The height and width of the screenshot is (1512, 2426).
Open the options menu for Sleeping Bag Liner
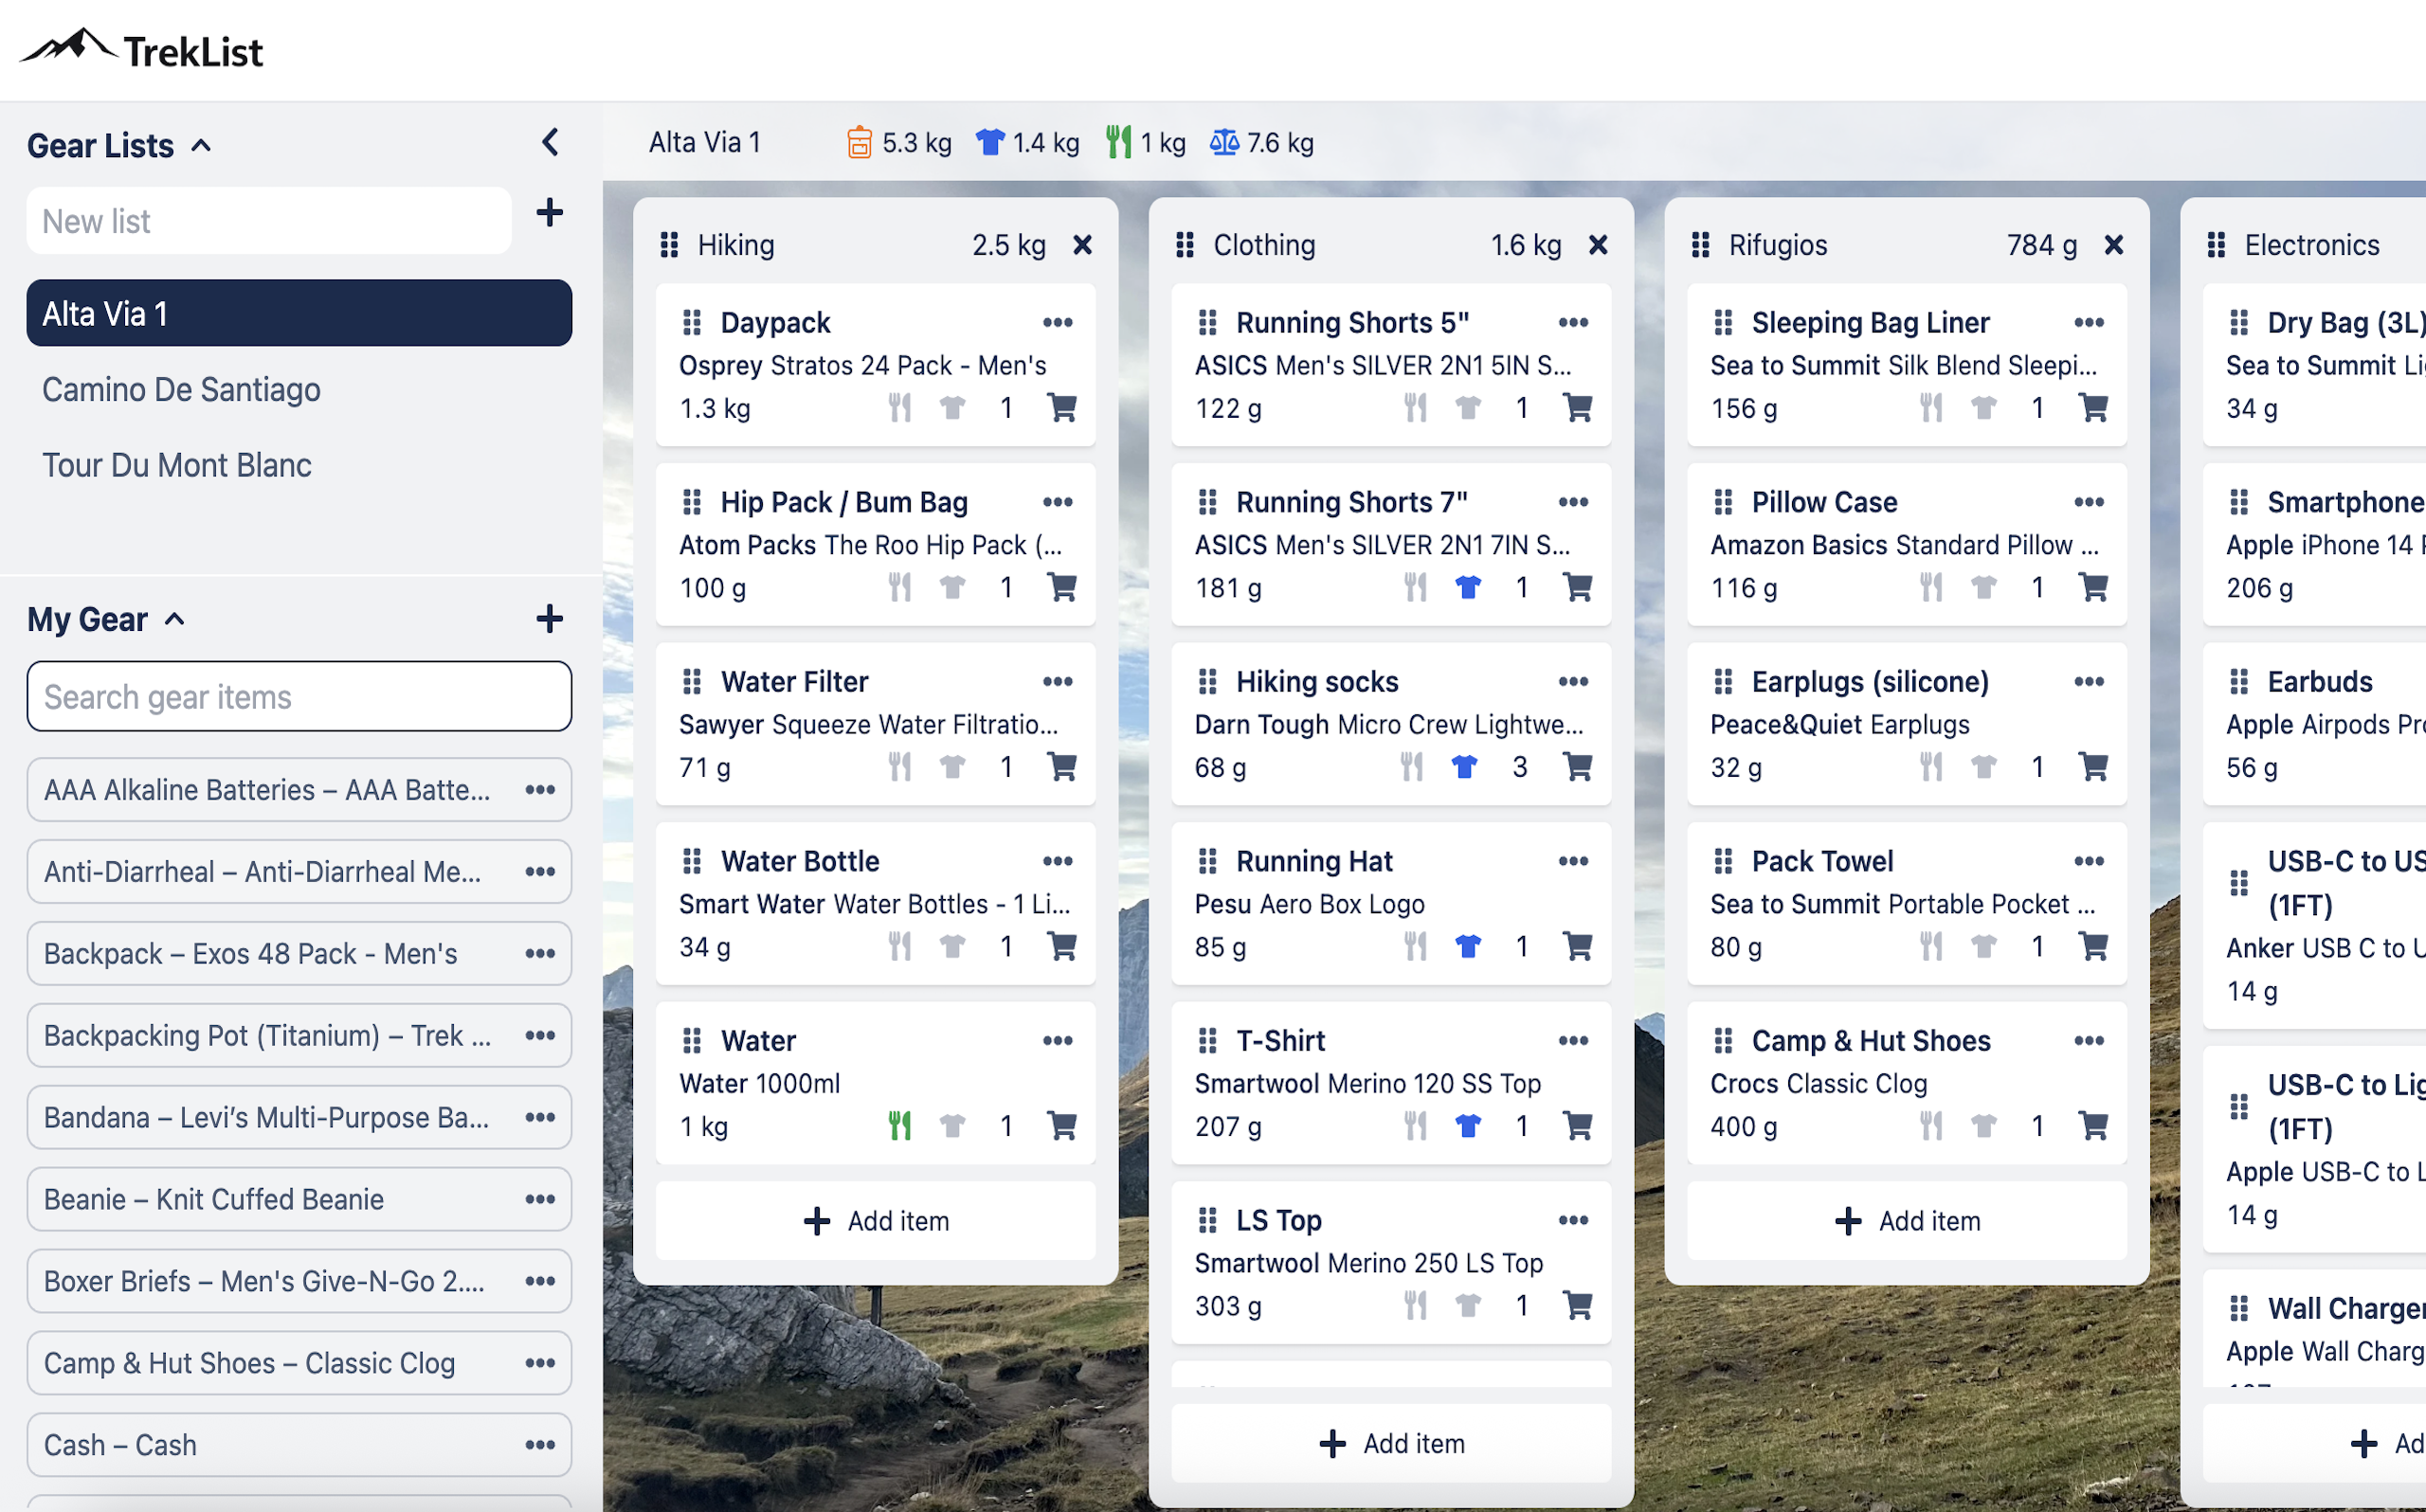click(x=2089, y=322)
